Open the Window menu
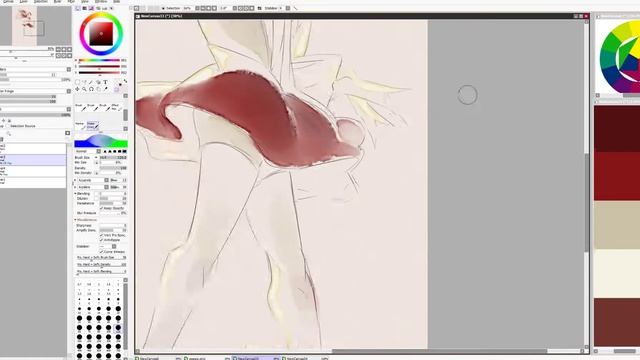The height and width of the screenshot is (360, 640). click(101, 2)
